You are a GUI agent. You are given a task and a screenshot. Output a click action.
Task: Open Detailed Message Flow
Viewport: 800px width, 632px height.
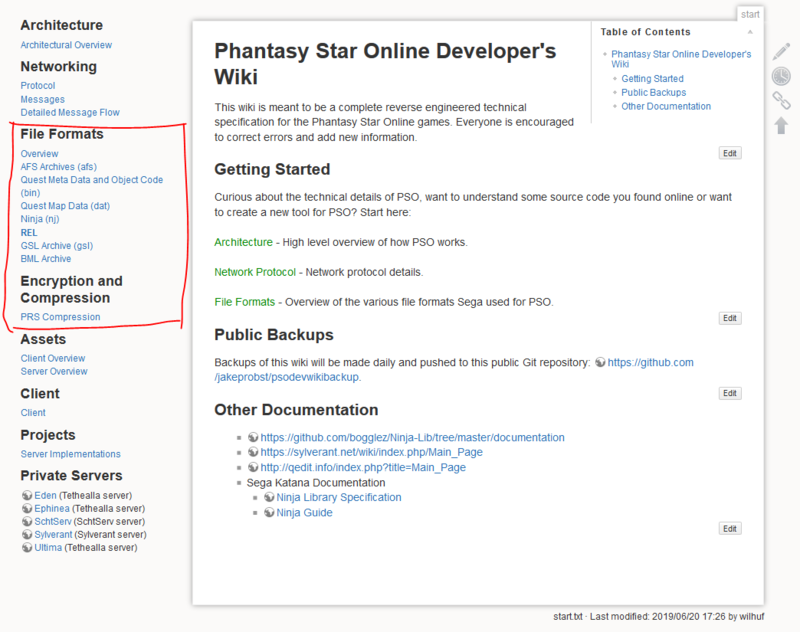tap(70, 112)
